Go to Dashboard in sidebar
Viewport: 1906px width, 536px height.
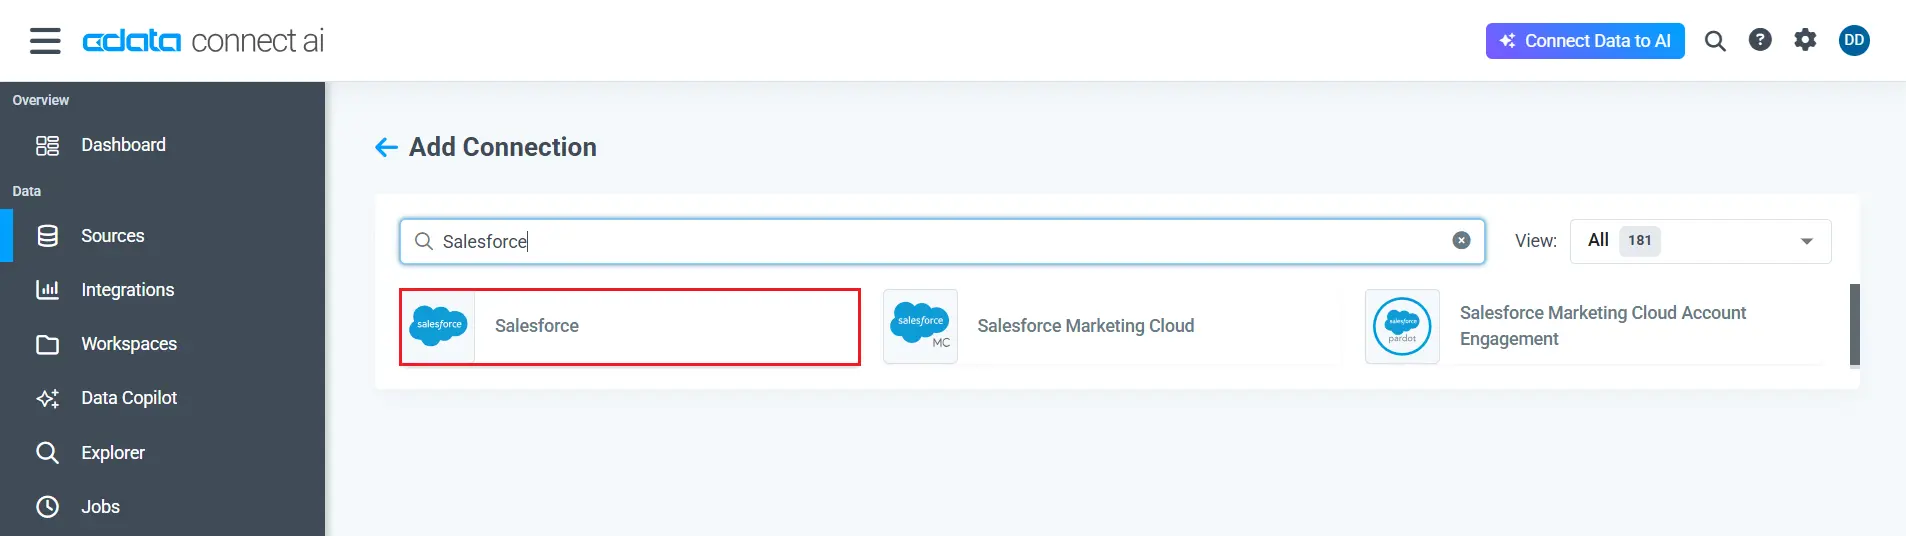click(123, 145)
